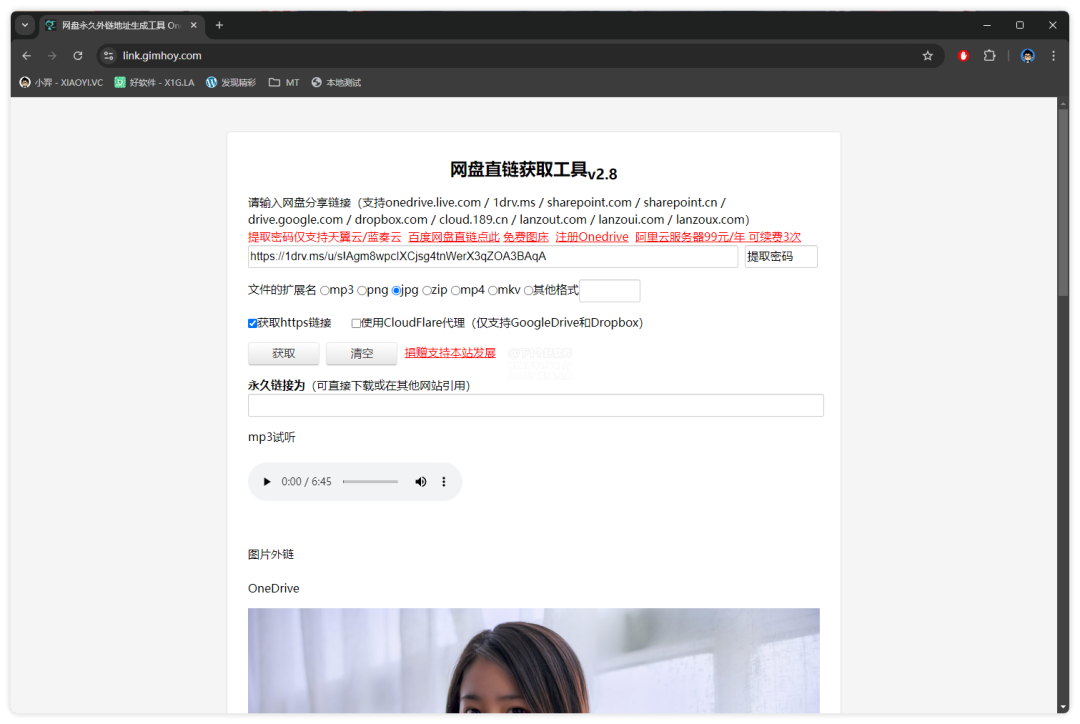Click the browser forward arrow
The height and width of the screenshot is (724, 1080).
coord(52,56)
